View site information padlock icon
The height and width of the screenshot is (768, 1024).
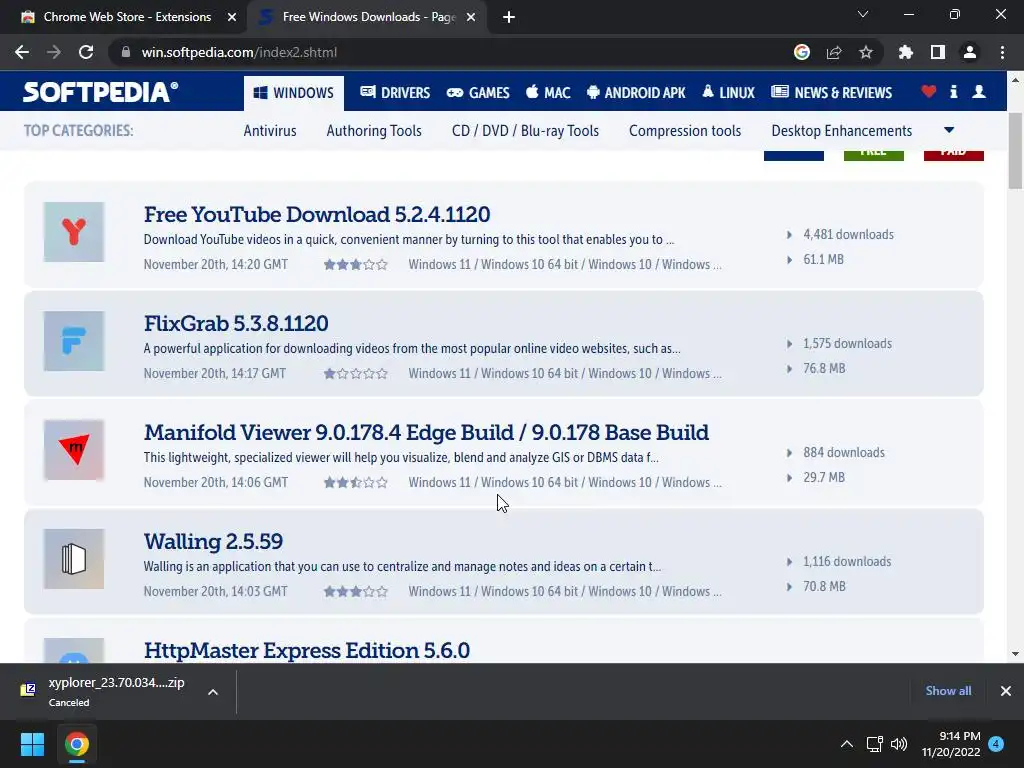click(x=126, y=52)
